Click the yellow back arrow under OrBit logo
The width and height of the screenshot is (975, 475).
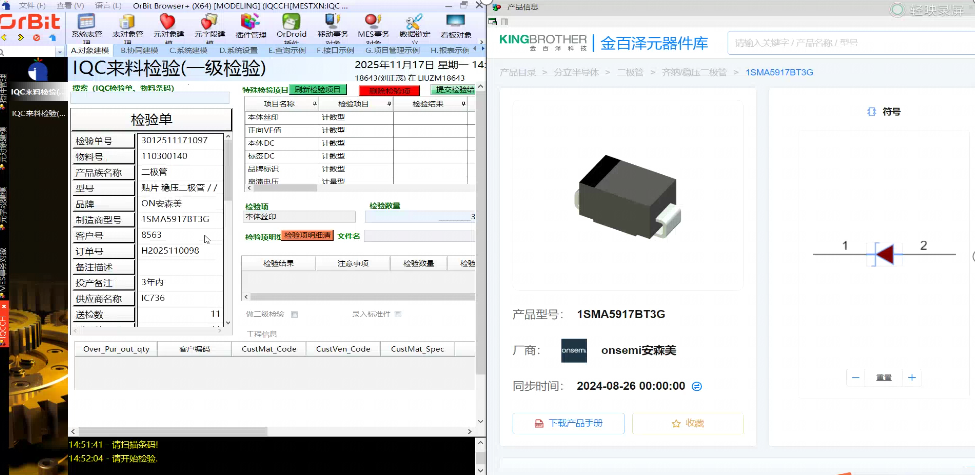pyautogui.click(x=5, y=38)
